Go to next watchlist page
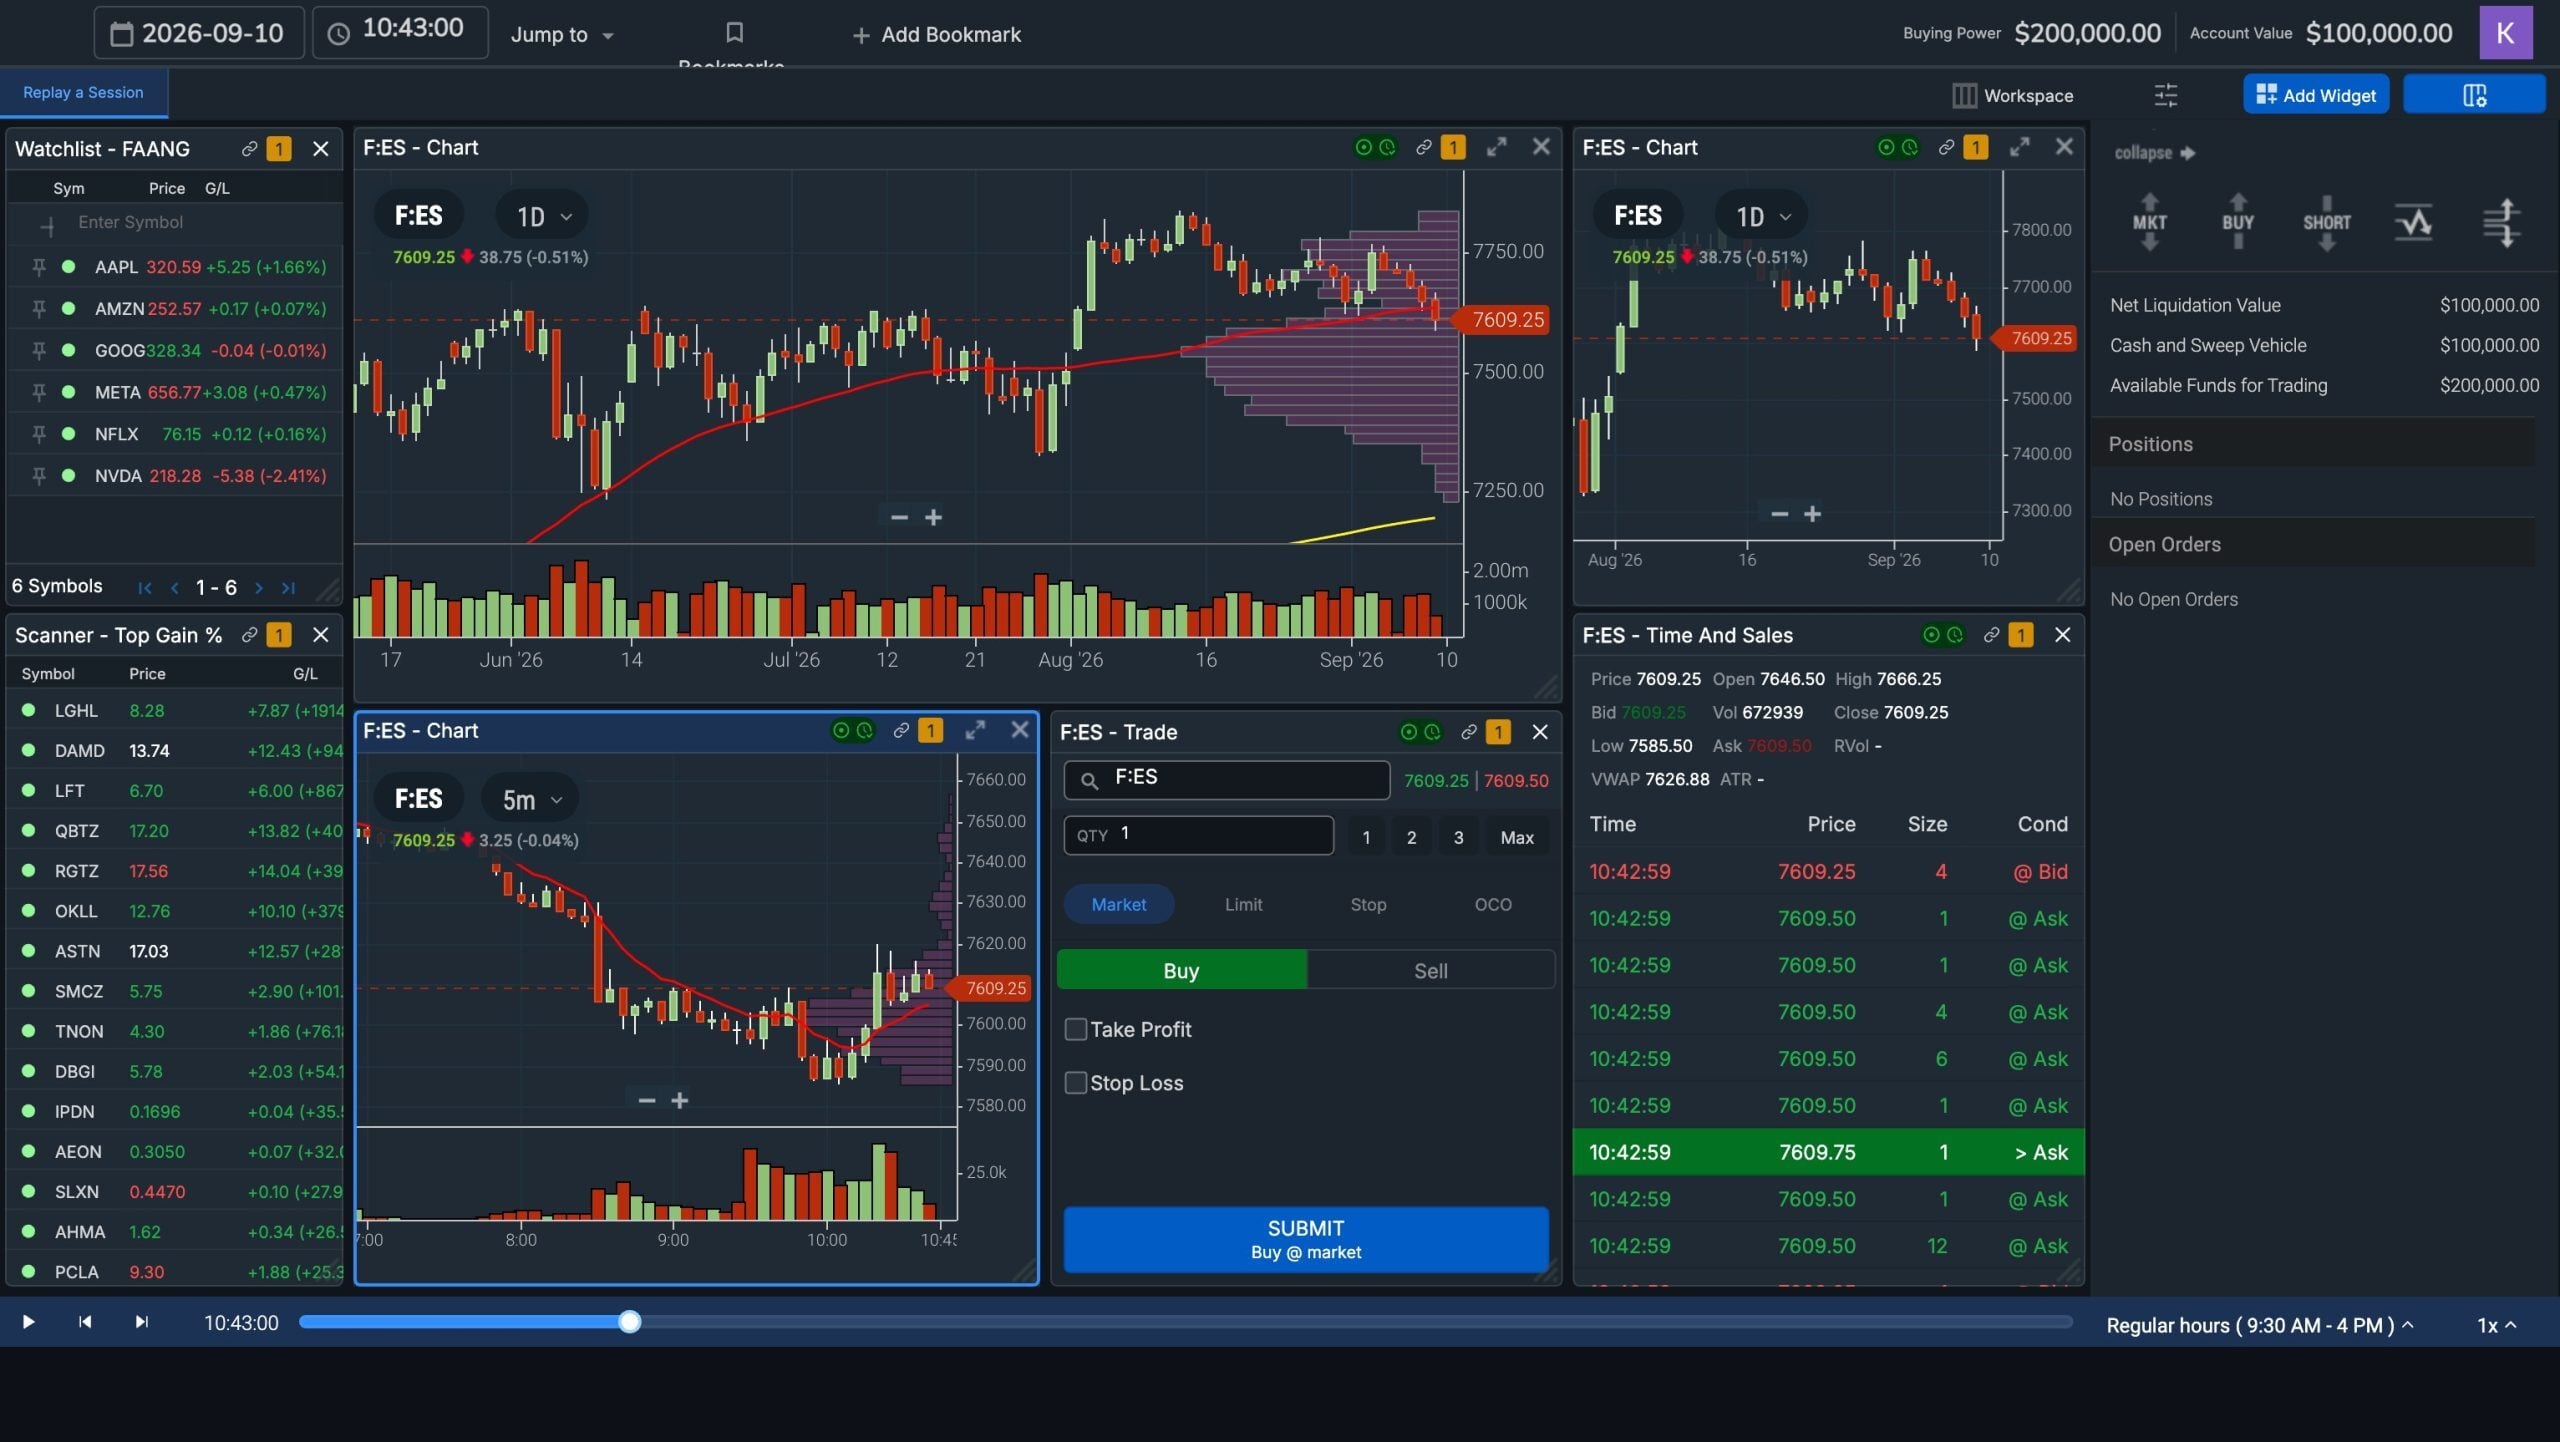Viewport: 2560px width, 1442px height. [259, 588]
